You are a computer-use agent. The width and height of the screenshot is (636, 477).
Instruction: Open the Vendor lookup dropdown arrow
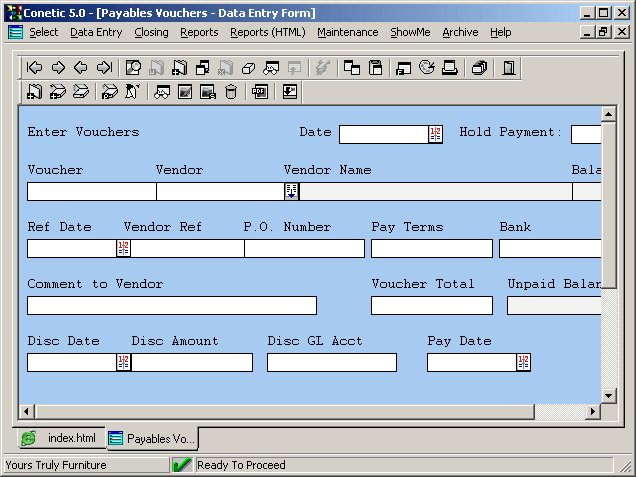[x=292, y=191]
